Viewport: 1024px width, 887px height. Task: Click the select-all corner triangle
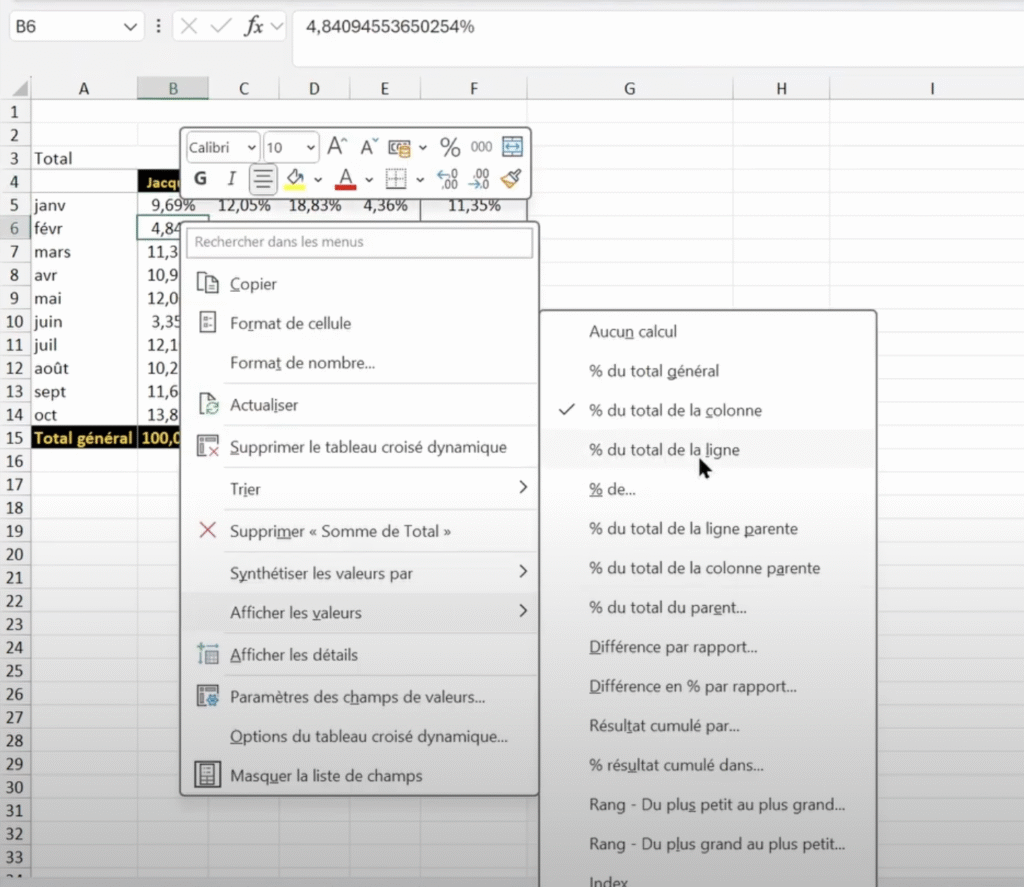click(x=20, y=88)
